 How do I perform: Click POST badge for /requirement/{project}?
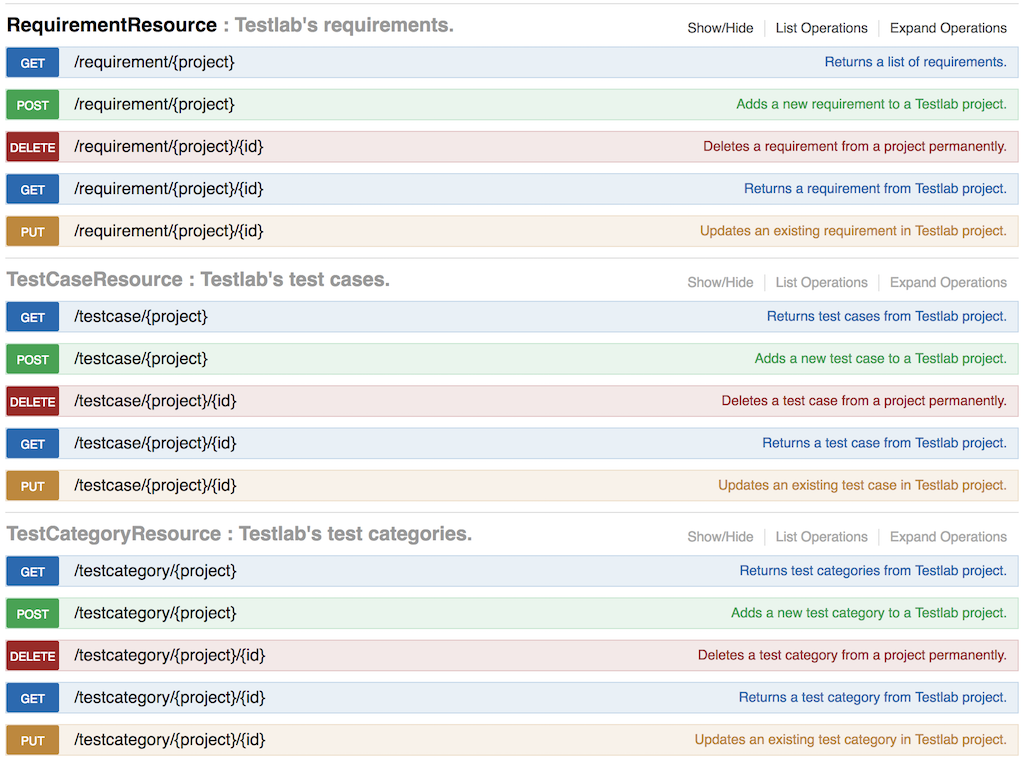pos(33,105)
